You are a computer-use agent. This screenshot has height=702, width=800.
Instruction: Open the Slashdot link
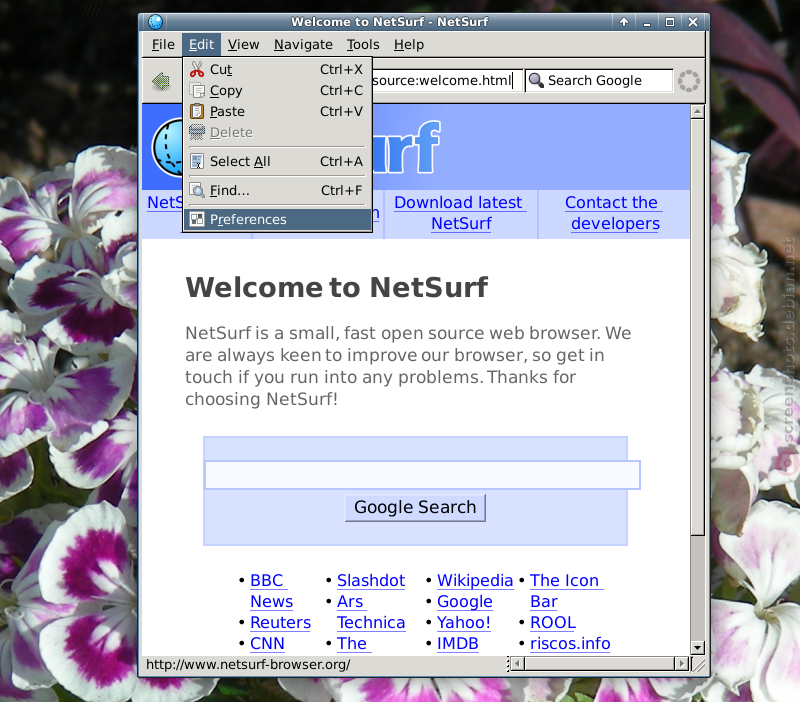(371, 581)
